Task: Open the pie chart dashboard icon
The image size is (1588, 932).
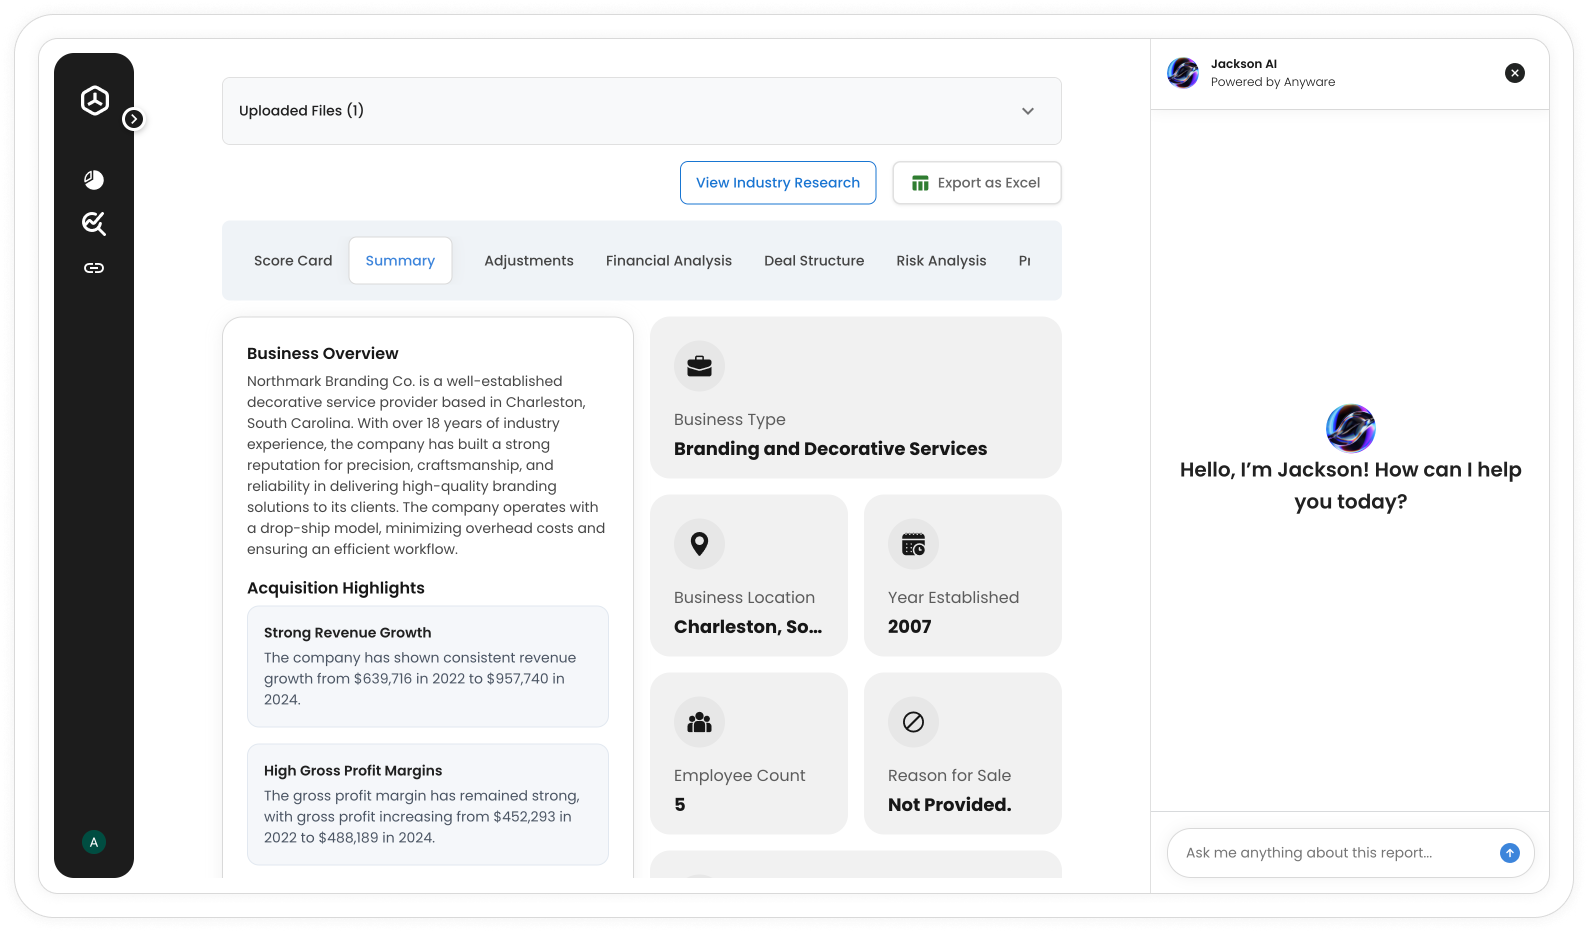Action: [94, 180]
